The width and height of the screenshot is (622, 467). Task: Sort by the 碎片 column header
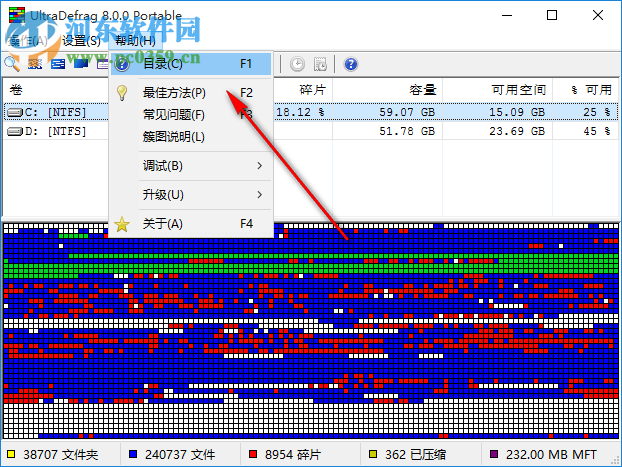click(x=303, y=90)
